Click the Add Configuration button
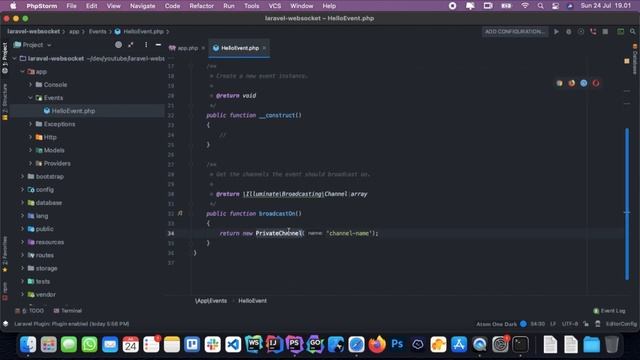640x360 pixels. click(514, 31)
